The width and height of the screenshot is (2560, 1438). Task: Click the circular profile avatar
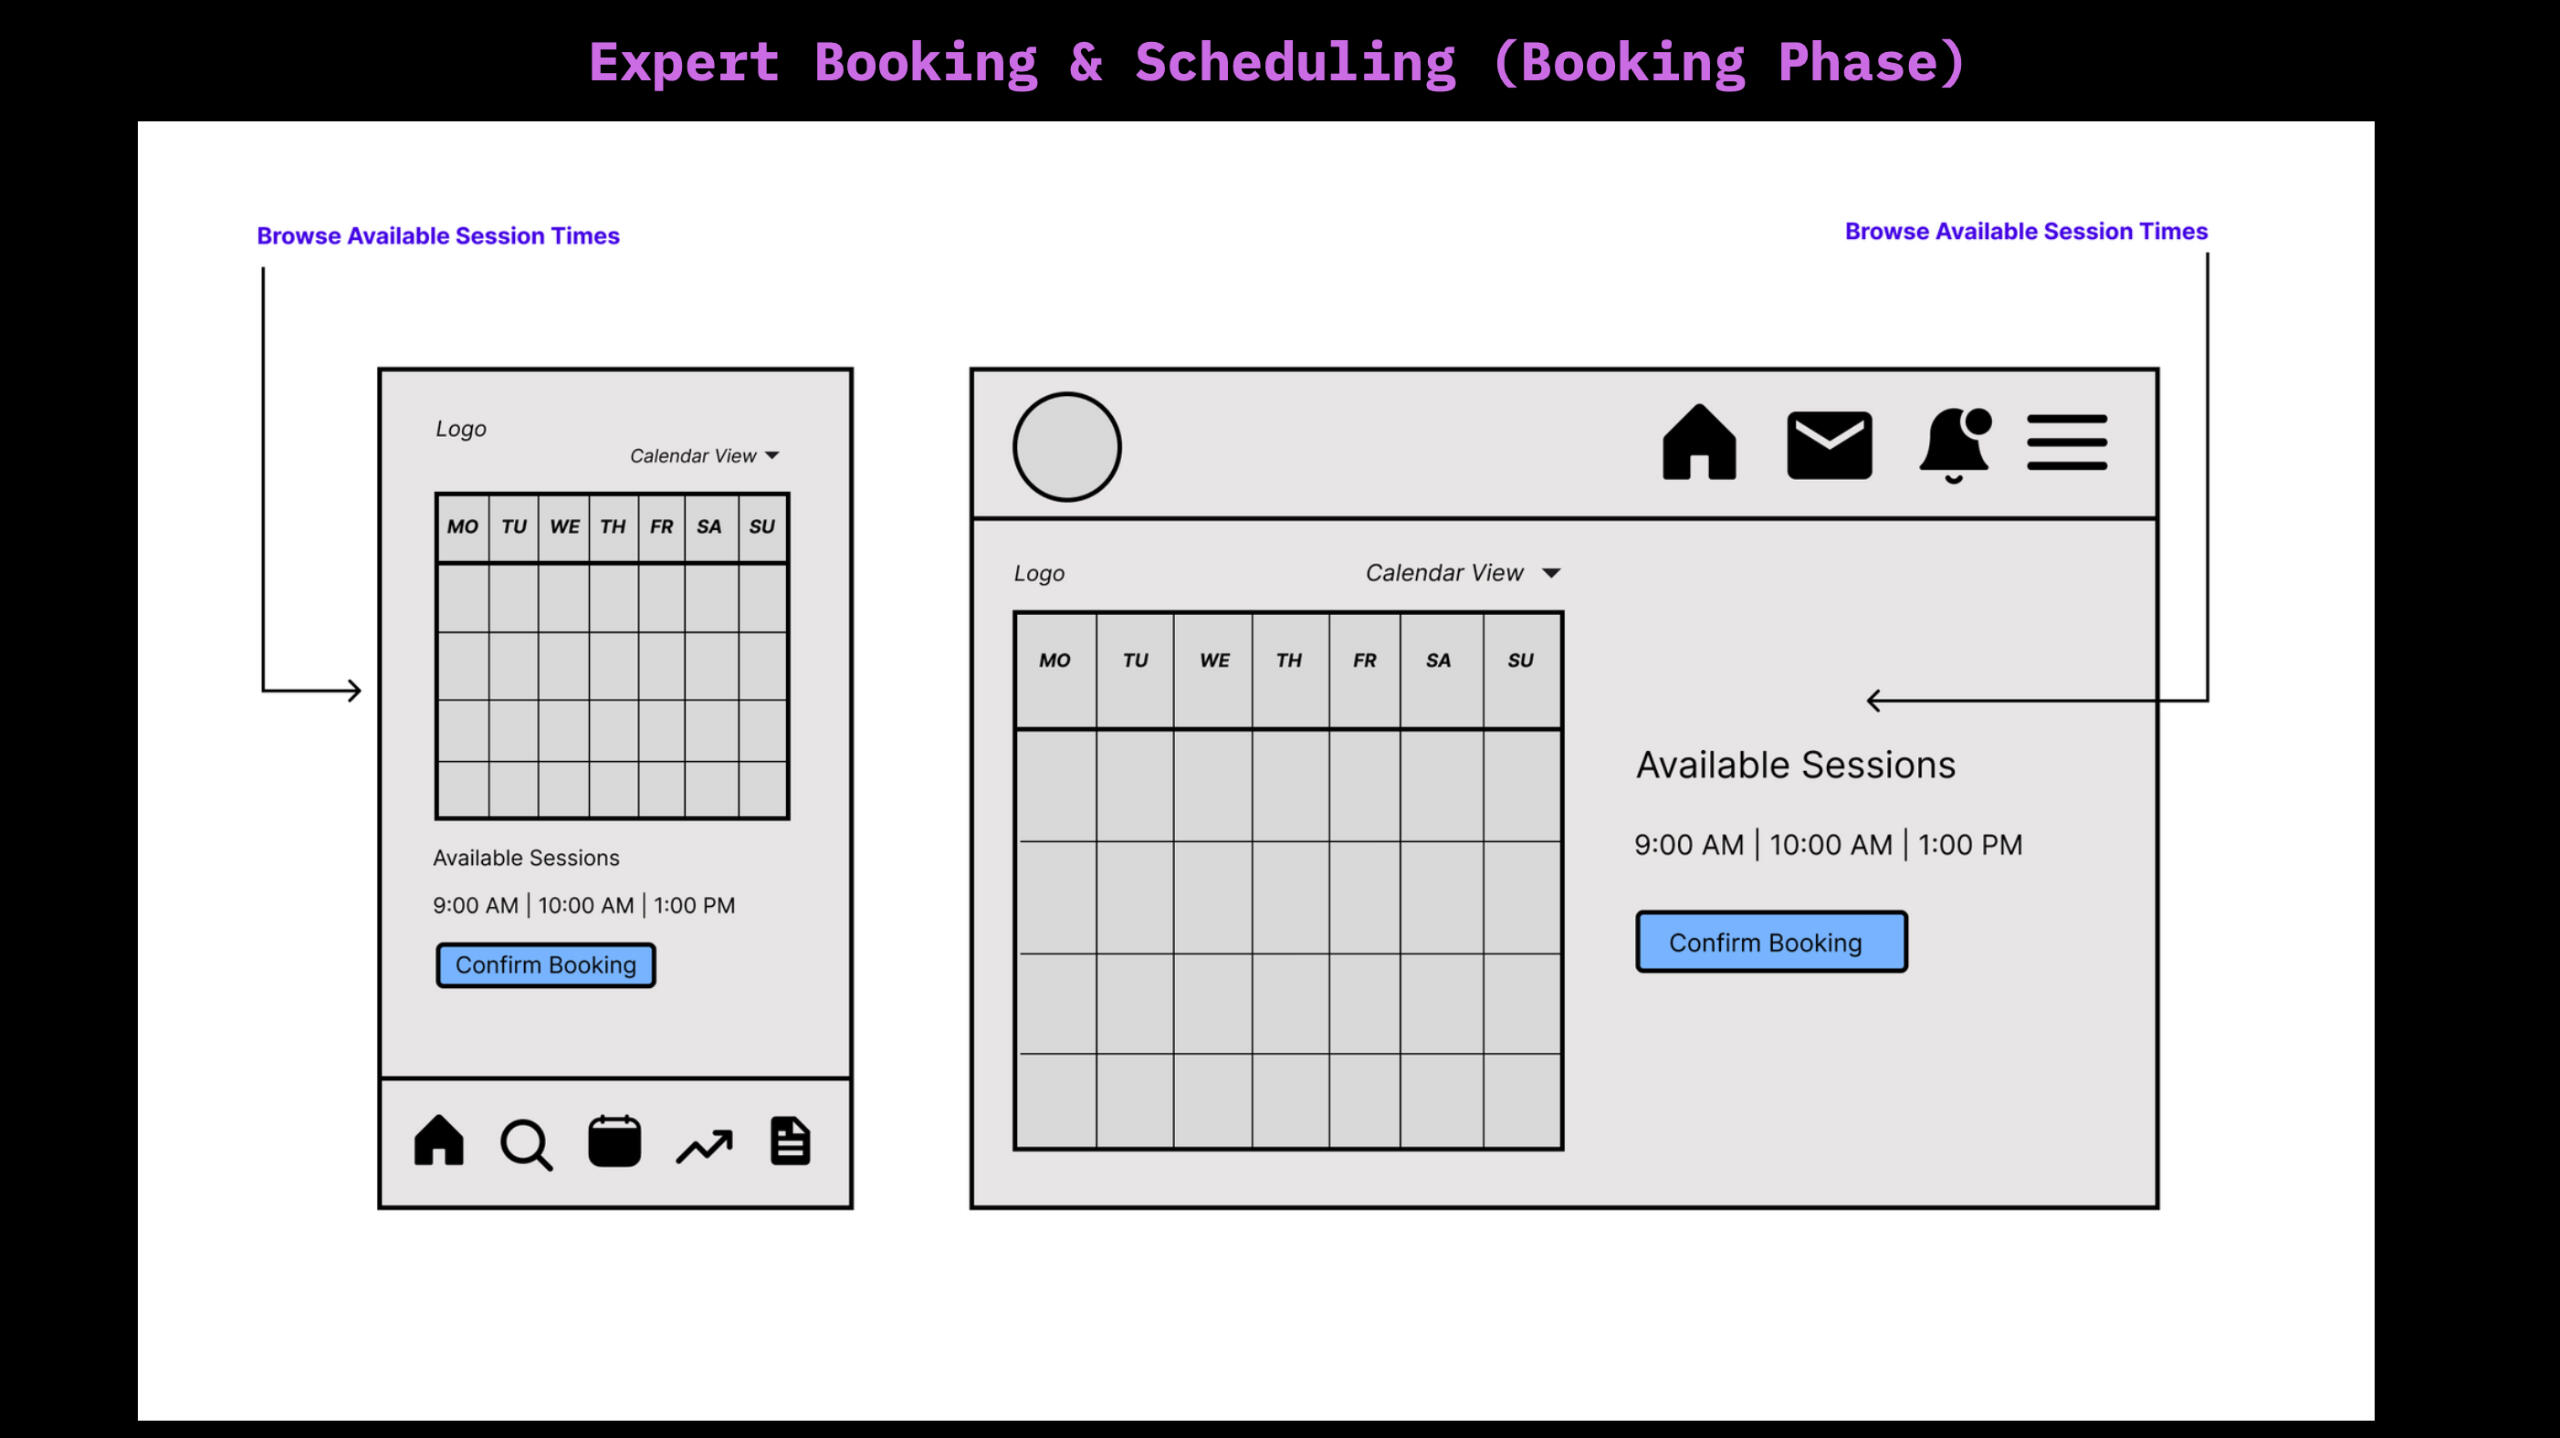1066,447
